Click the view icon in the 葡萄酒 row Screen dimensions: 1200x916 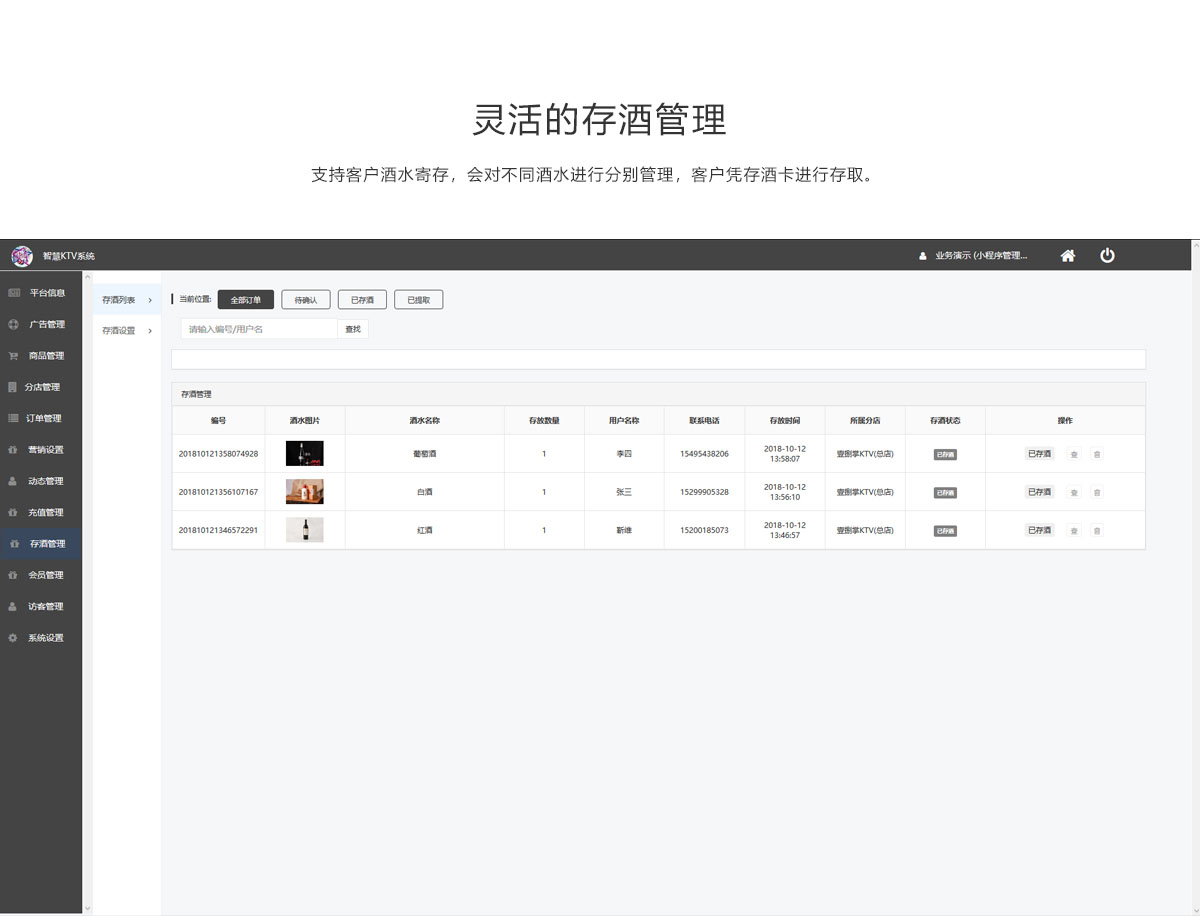1074,454
